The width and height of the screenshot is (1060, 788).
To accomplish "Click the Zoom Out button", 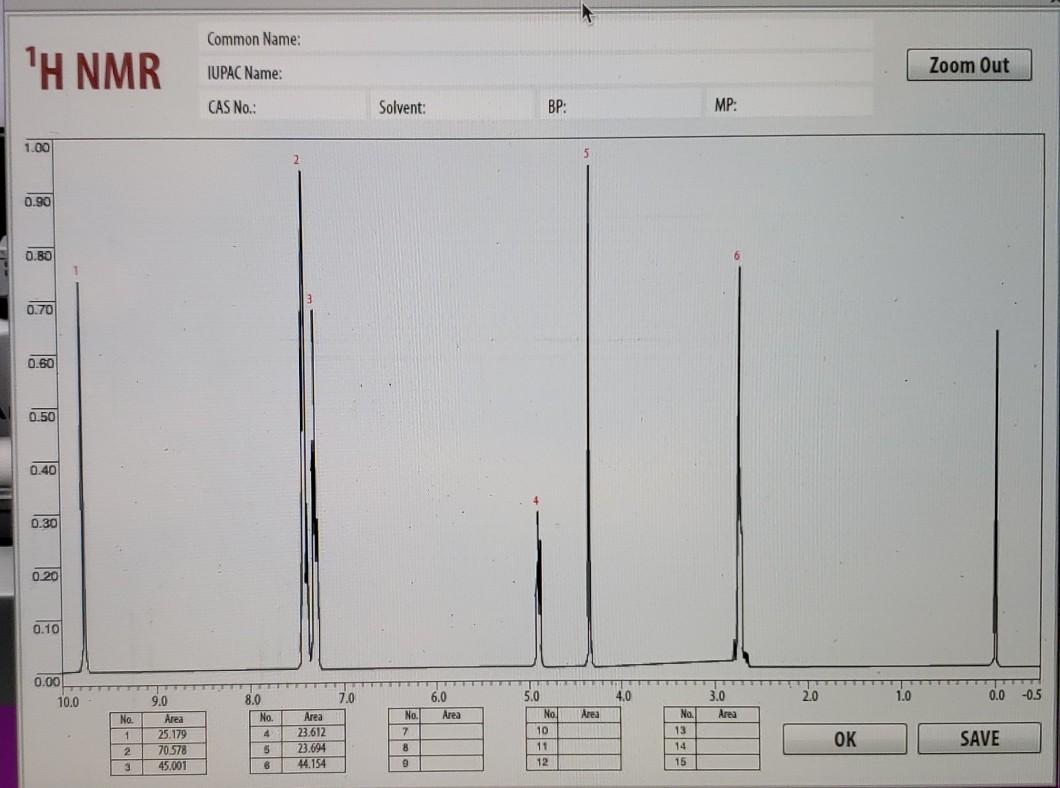I will 967,65.
